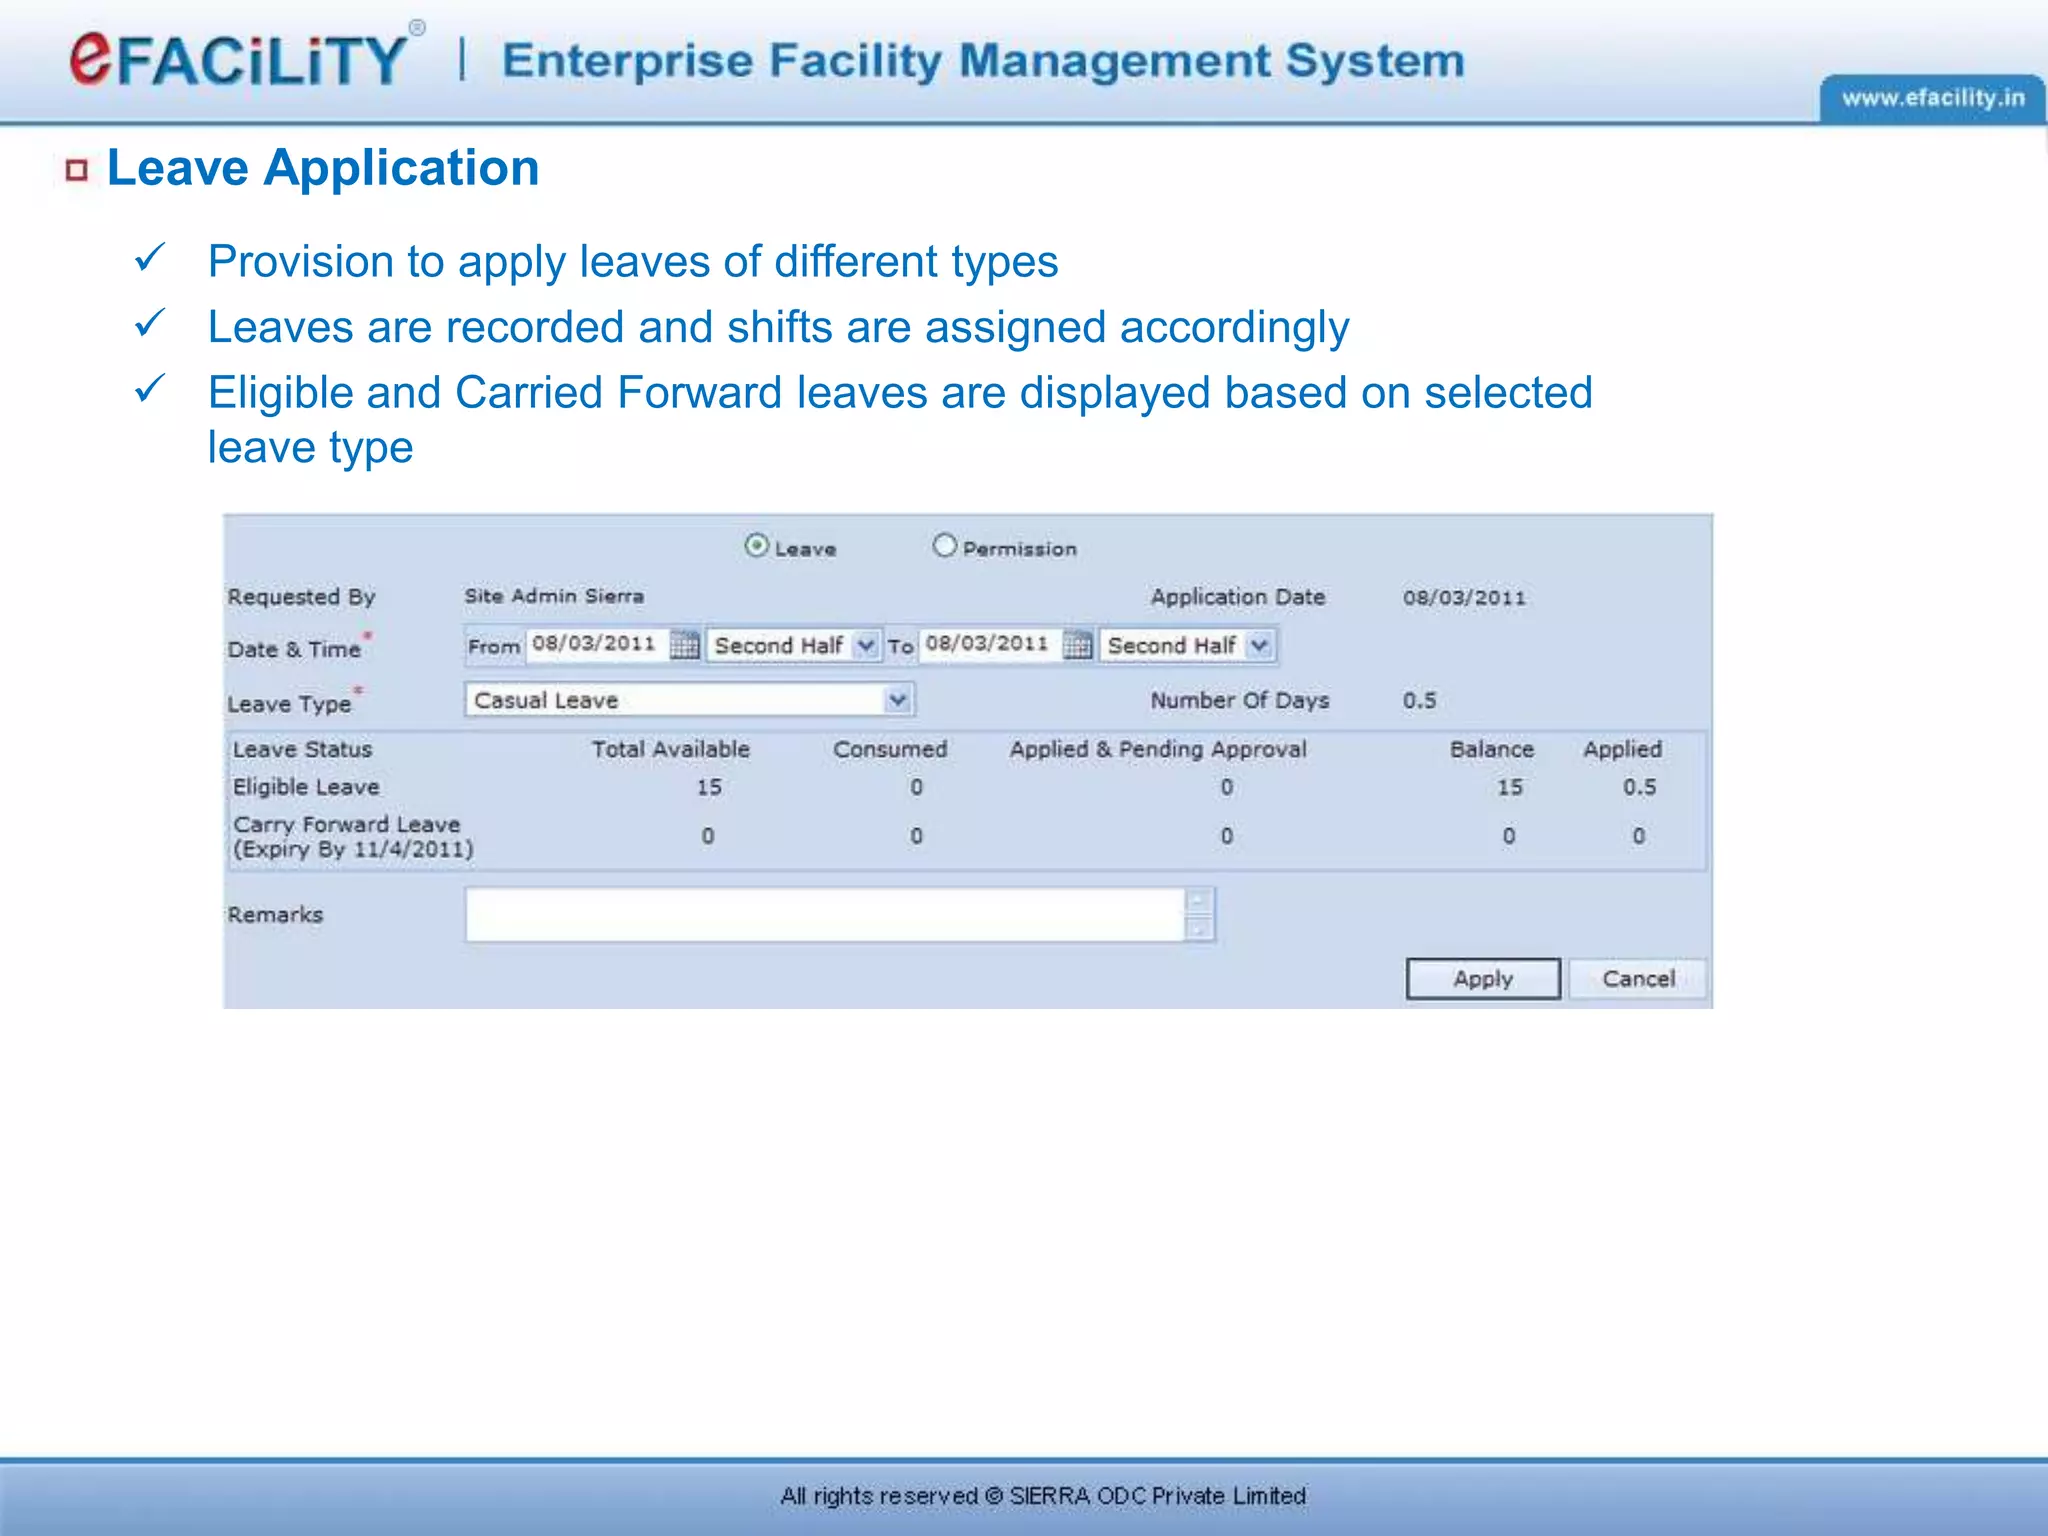Open the www.efacility.in link tab

tap(1932, 99)
